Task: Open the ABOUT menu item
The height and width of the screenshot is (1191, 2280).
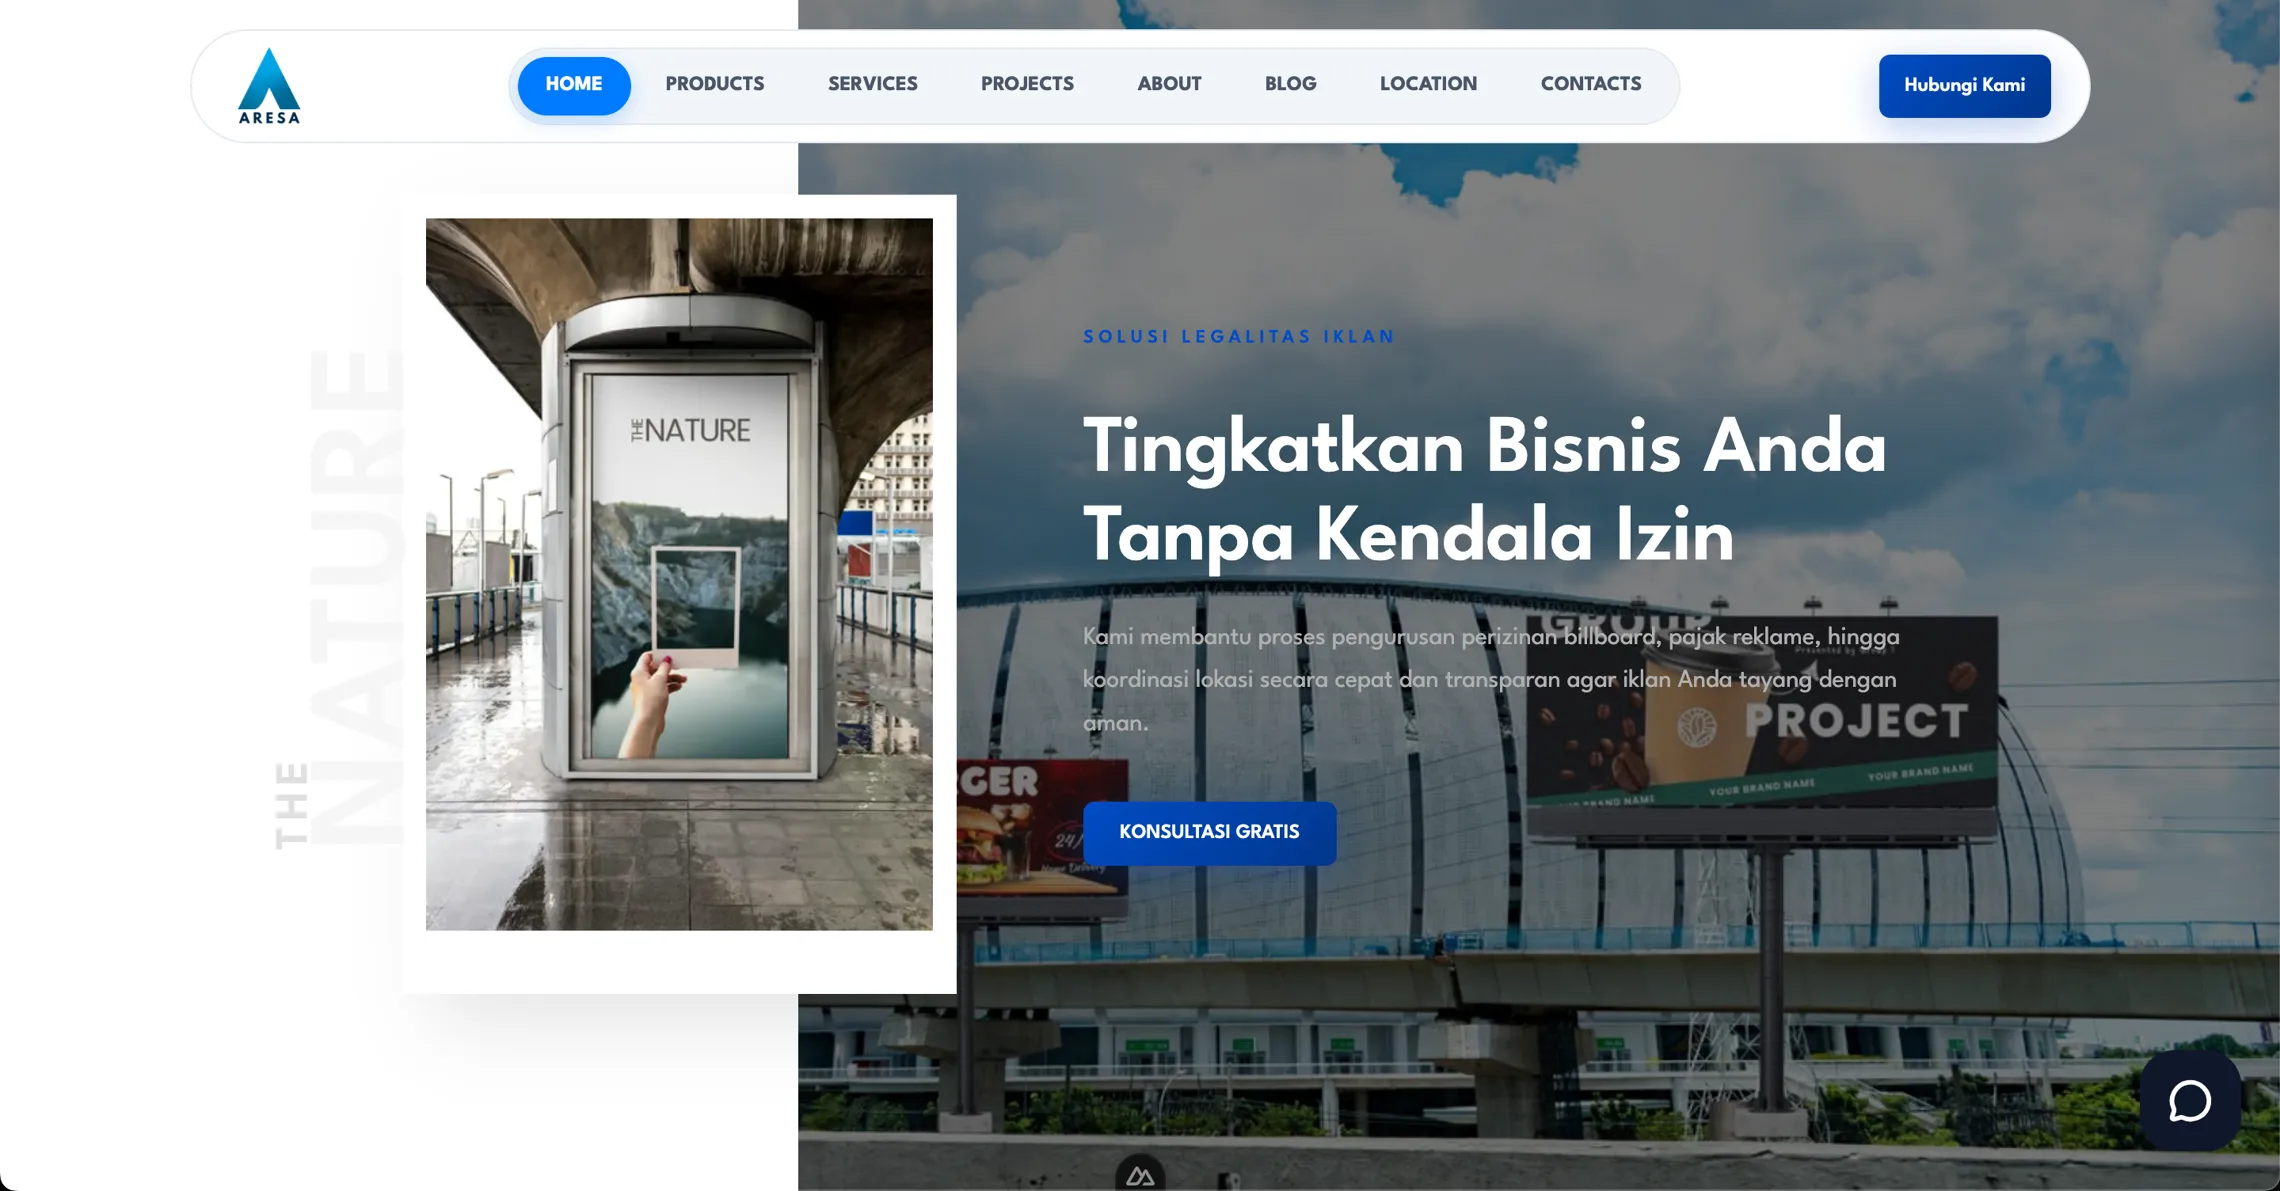Action: [x=1169, y=85]
